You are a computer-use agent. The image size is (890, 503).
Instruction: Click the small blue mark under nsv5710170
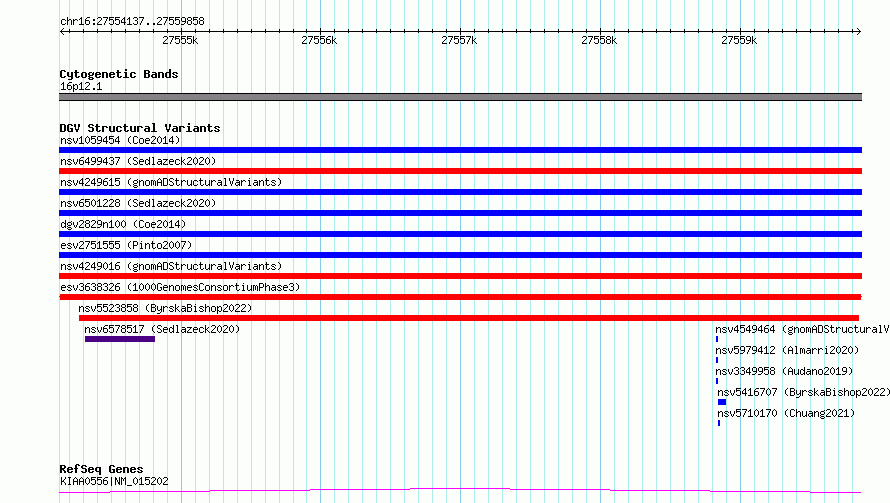tap(719, 423)
